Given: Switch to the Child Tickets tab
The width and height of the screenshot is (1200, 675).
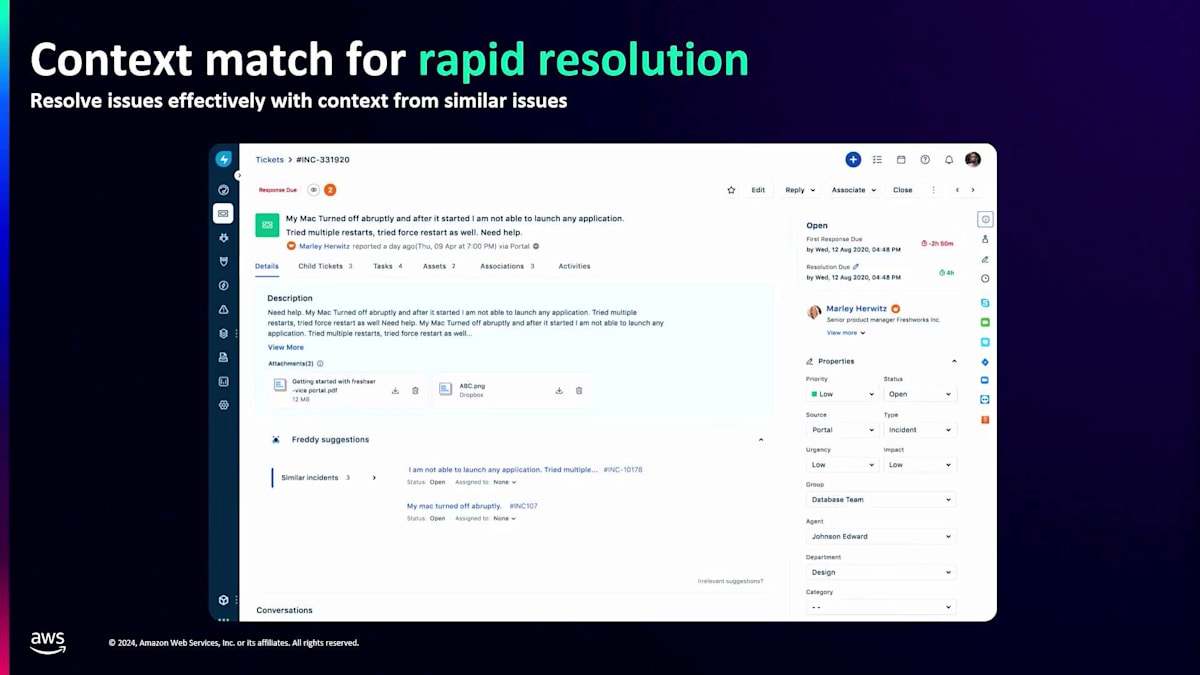Looking at the screenshot, I should (325, 266).
